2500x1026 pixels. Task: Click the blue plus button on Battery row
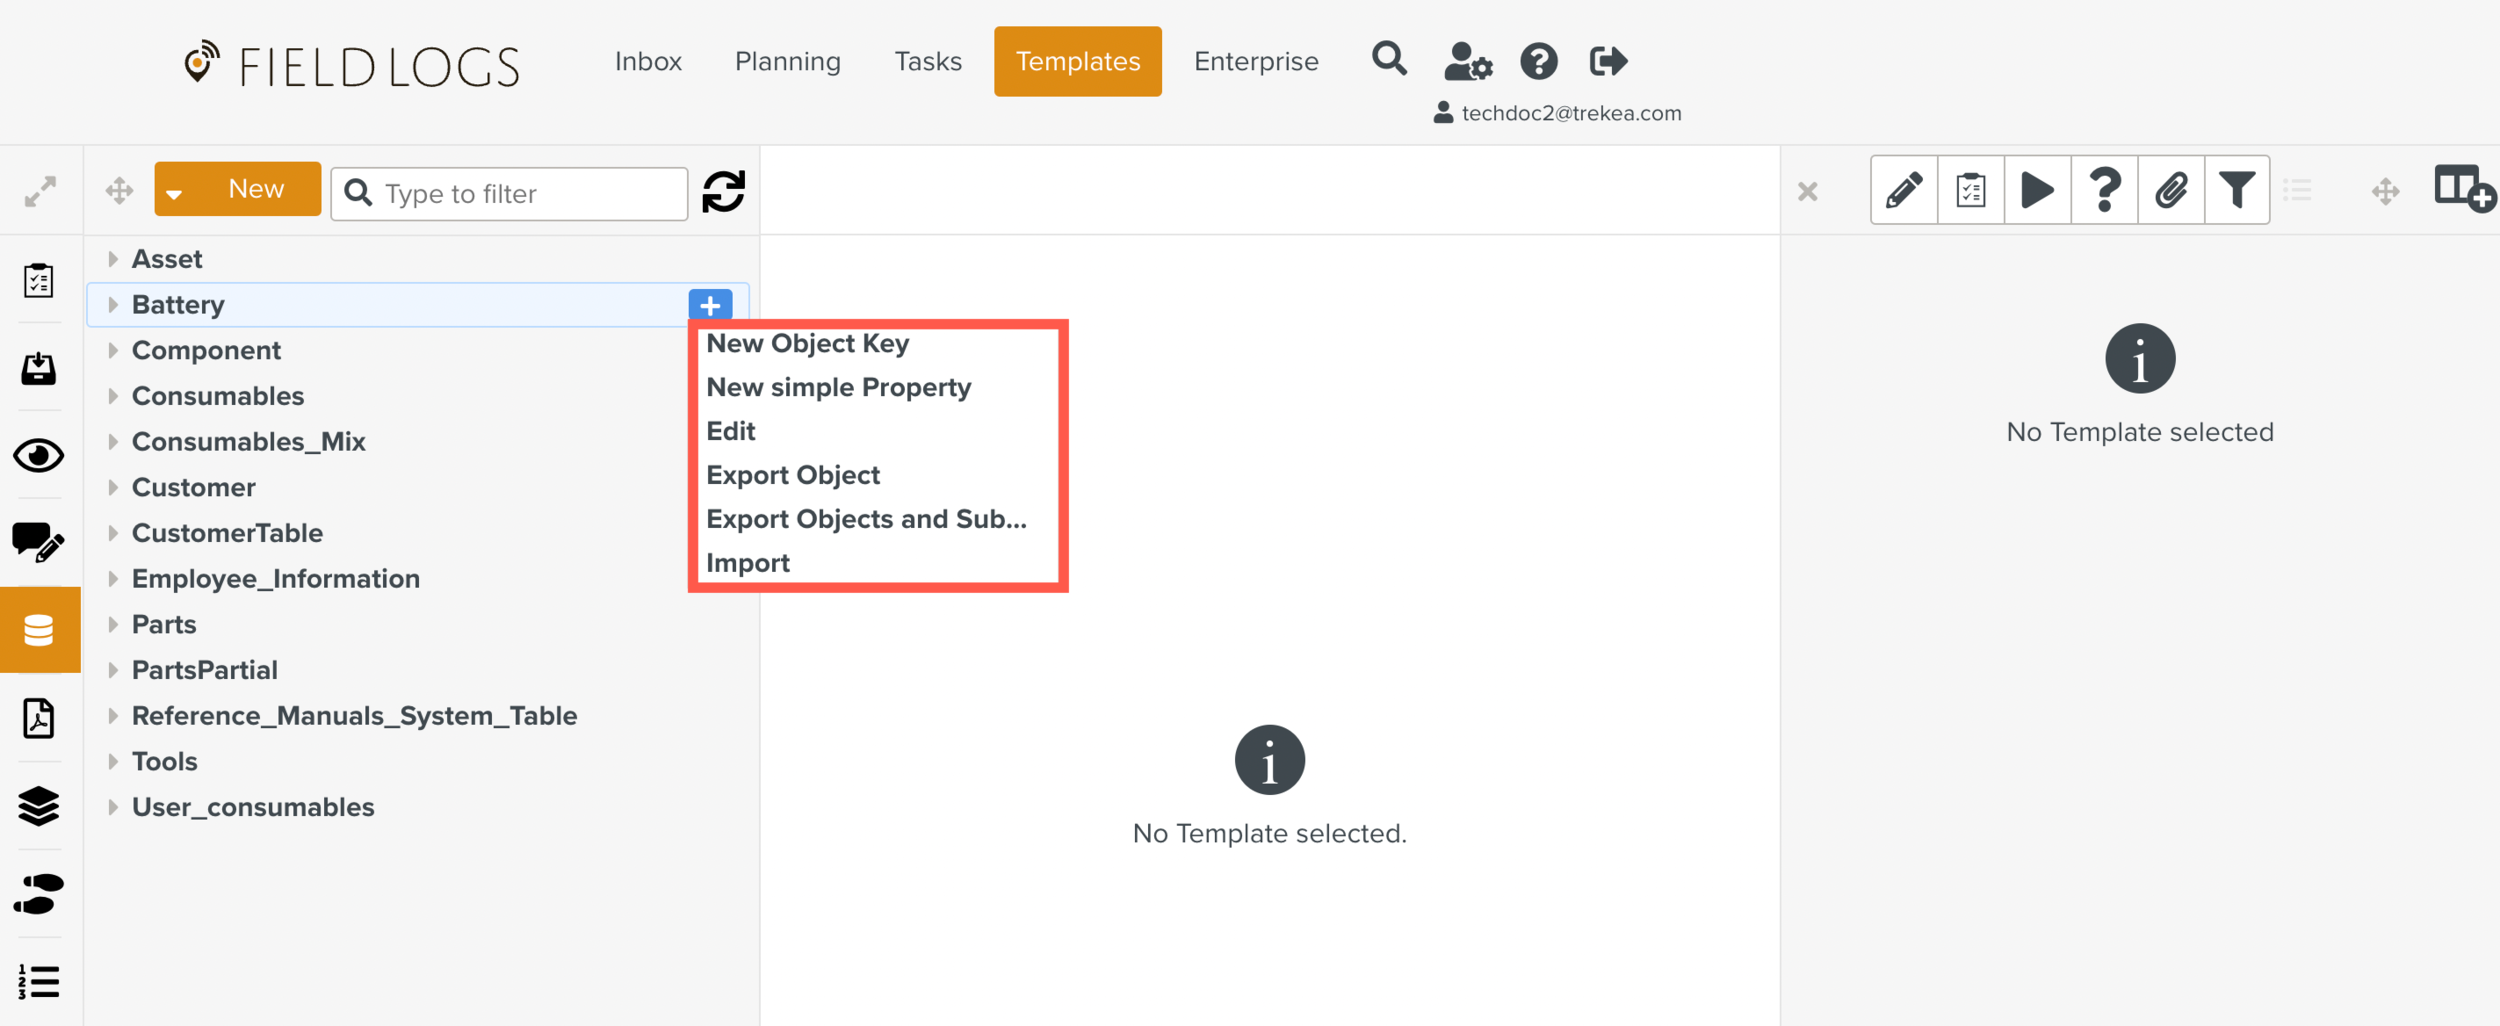pos(710,305)
